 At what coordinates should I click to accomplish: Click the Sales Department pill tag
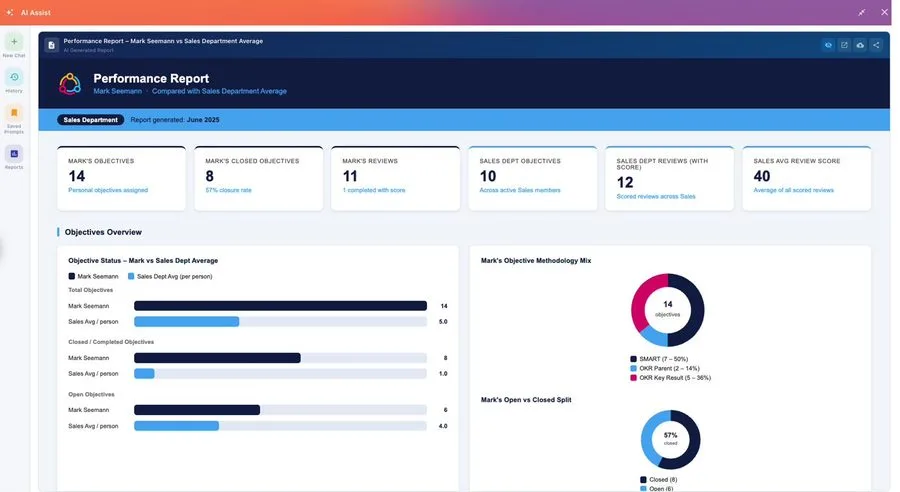pos(90,120)
